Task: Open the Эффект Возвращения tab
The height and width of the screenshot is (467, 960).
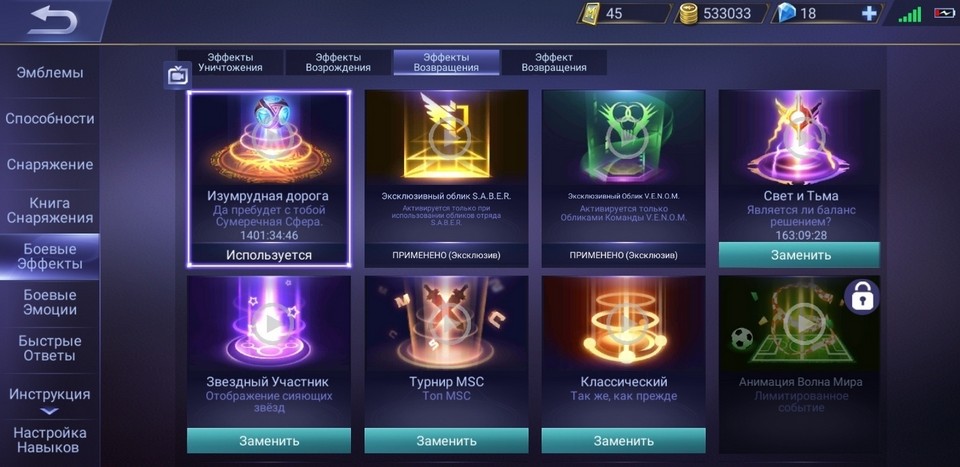Action: [554, 62]
